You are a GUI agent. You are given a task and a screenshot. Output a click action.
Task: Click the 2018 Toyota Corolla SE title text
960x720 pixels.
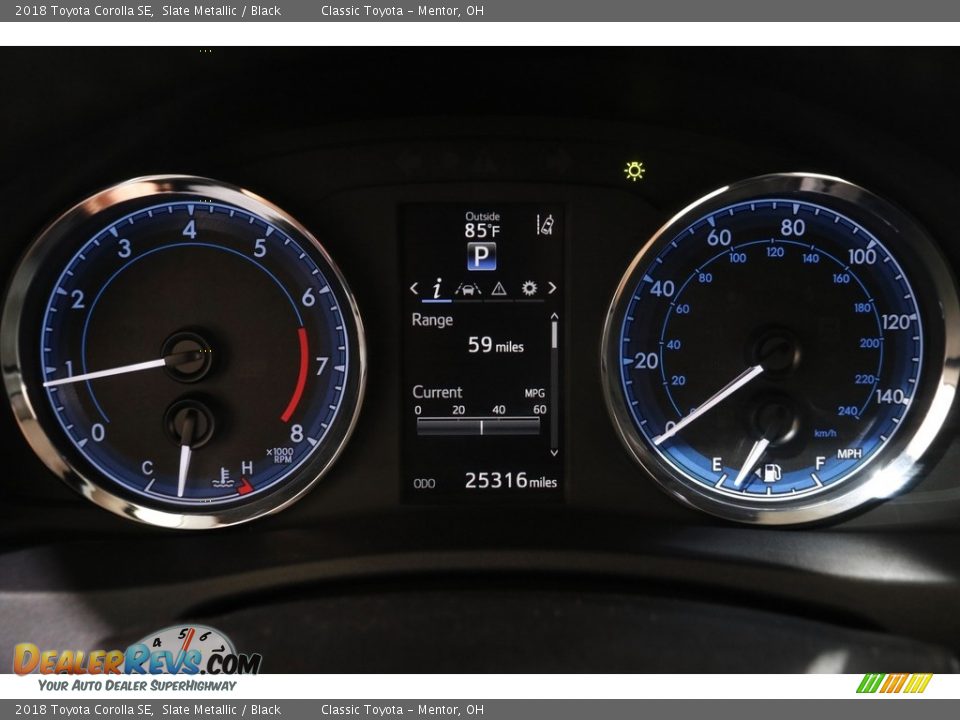tap(84, 11)
